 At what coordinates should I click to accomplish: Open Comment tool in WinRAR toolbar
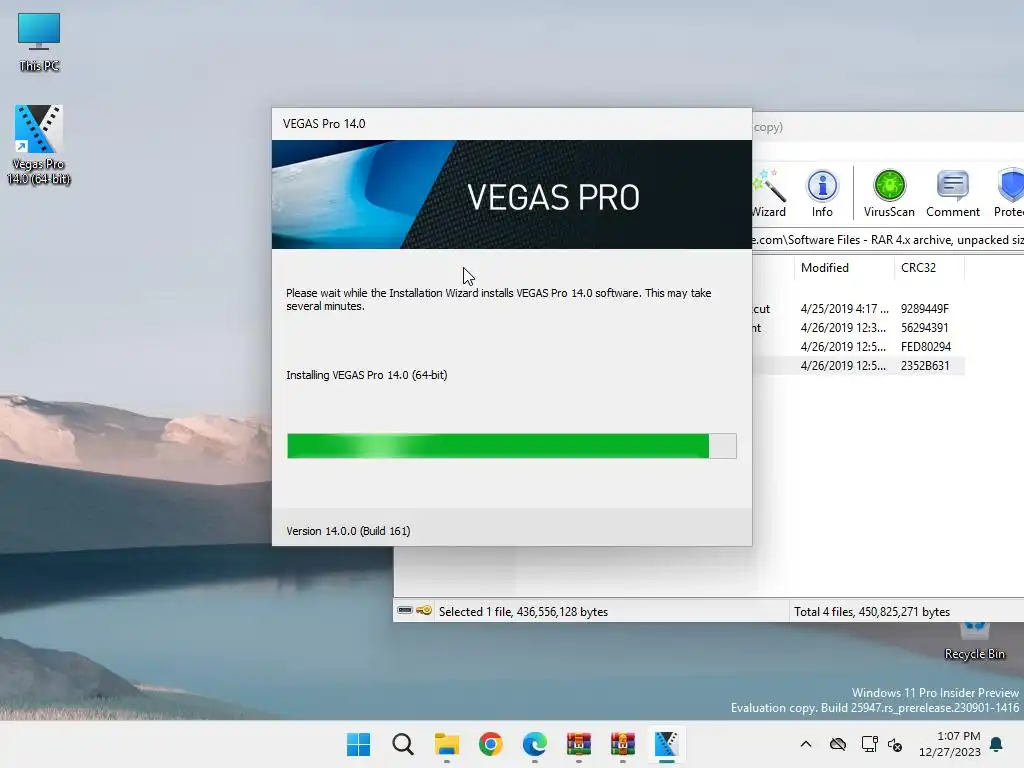[x=953, y=193]
